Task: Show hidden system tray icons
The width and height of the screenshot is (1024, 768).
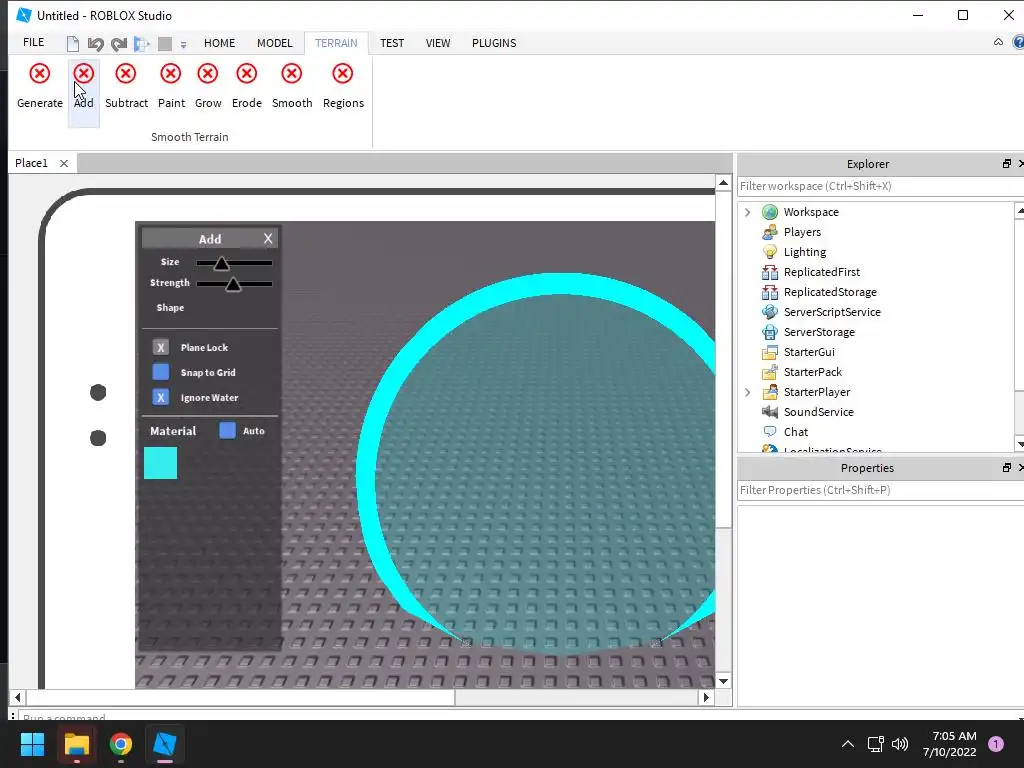Action: click(848, 744)
